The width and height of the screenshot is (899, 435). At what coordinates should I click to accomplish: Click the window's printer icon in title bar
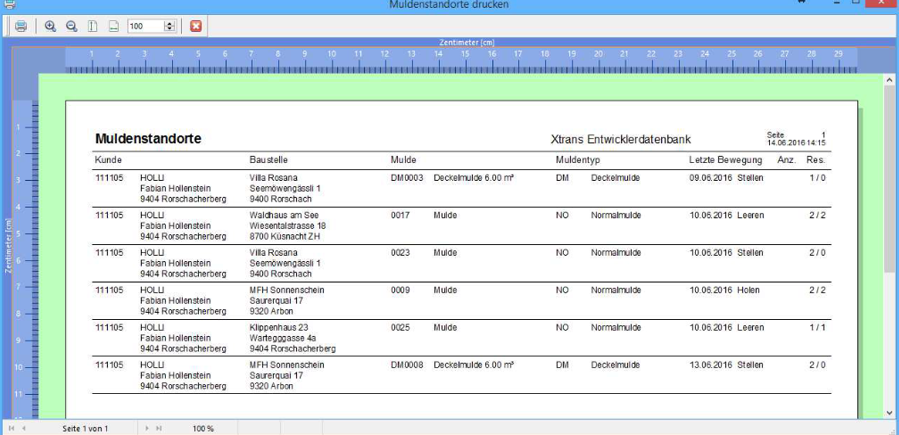[x=9, y=5]
